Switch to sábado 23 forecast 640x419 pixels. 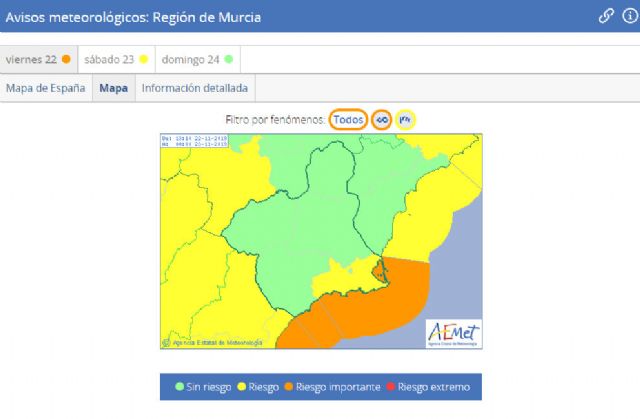coord(115,59)
